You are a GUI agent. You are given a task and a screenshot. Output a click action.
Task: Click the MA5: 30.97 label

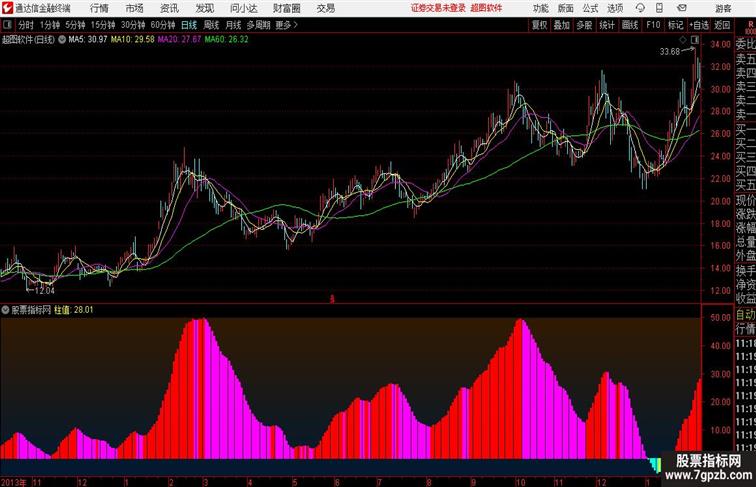click(x=88, y=40)
